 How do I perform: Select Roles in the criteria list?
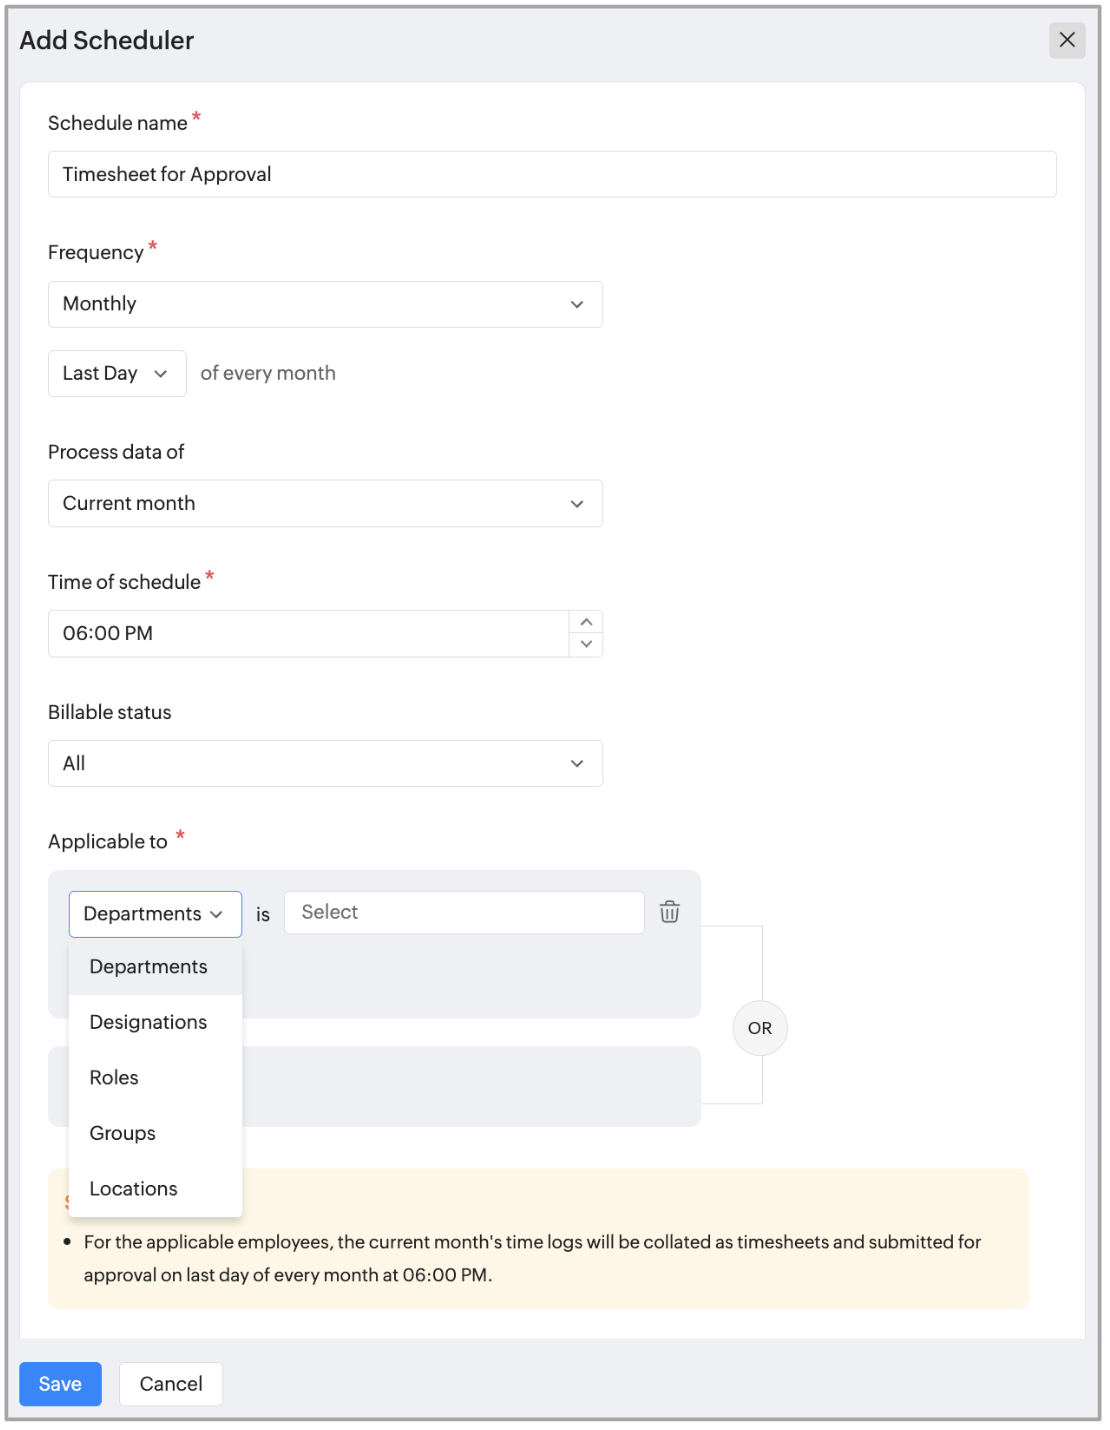[115, 1078]
